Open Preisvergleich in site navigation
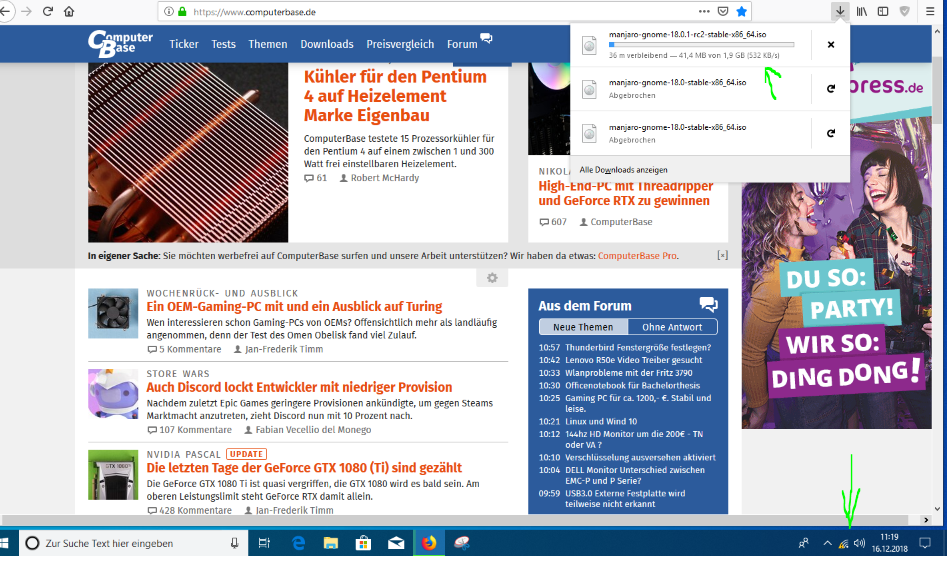Screen dimensions: 951x563 tap(400, 44)
